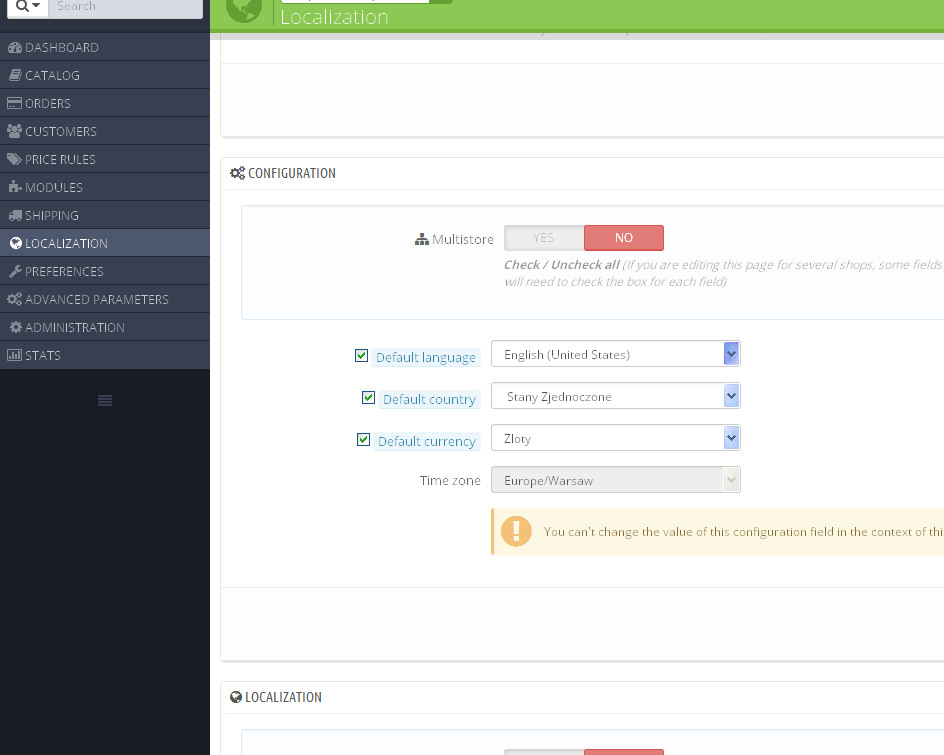Click the LOCALIZATION panel heading
This screenshot has height=755, width=944.
[x=283, y=697]
